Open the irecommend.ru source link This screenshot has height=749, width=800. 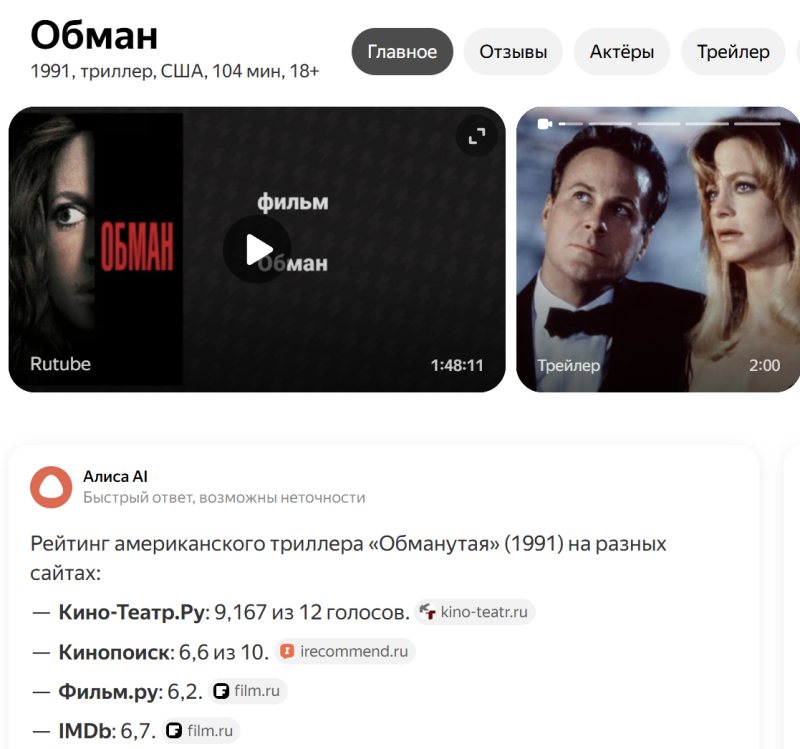point(345,651)
